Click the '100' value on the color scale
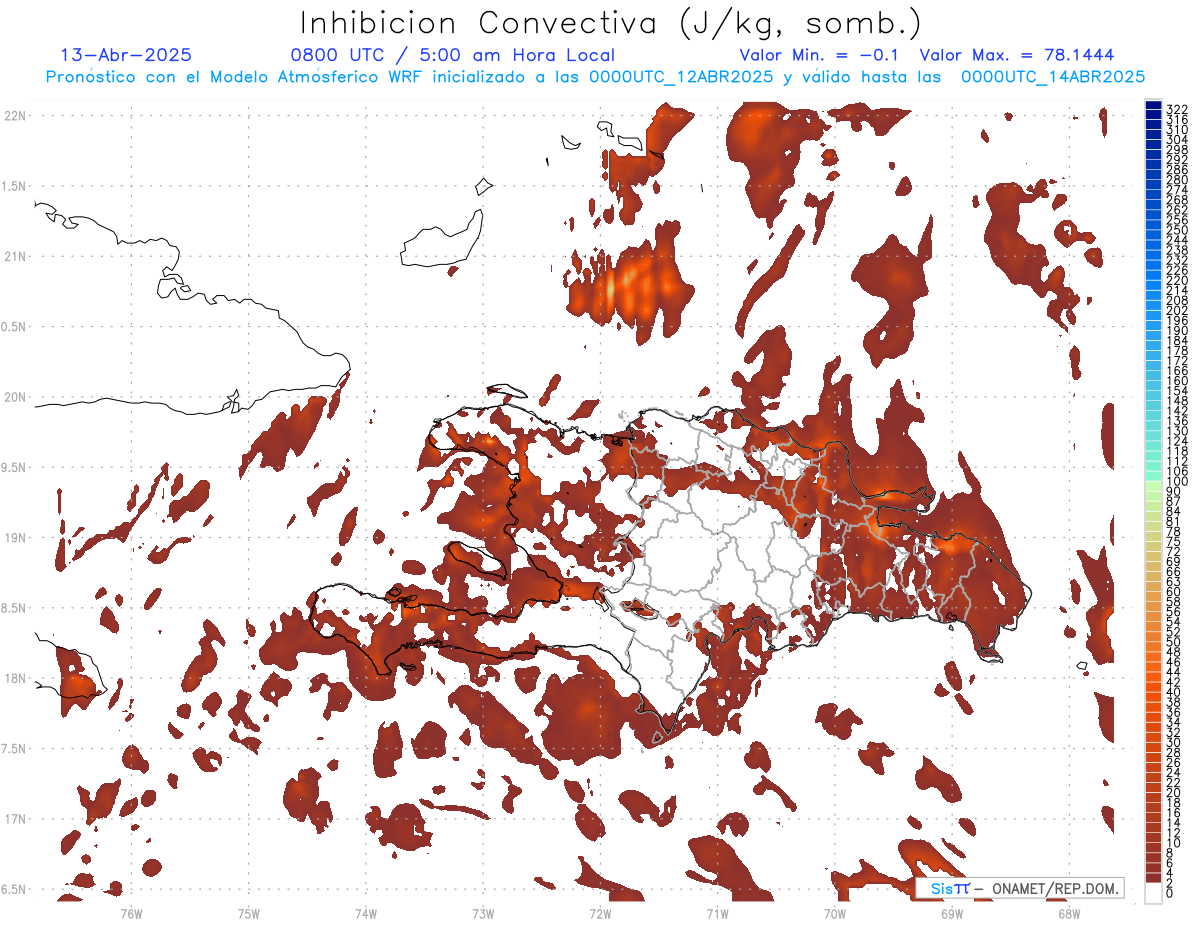The image size is (1200, 927). (x=1176, y=483)
